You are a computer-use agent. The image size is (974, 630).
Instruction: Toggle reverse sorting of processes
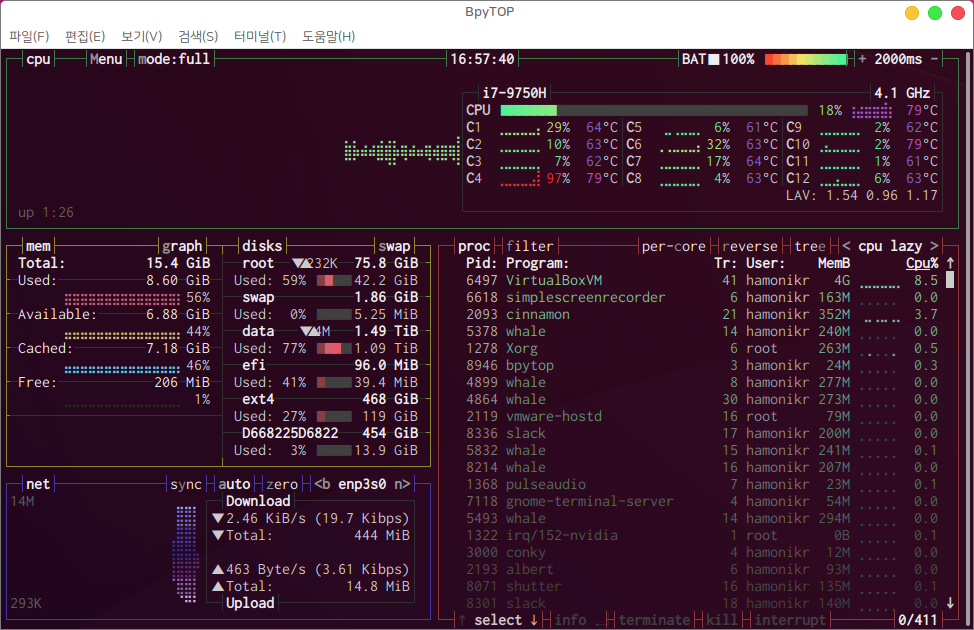click(750, 246)
